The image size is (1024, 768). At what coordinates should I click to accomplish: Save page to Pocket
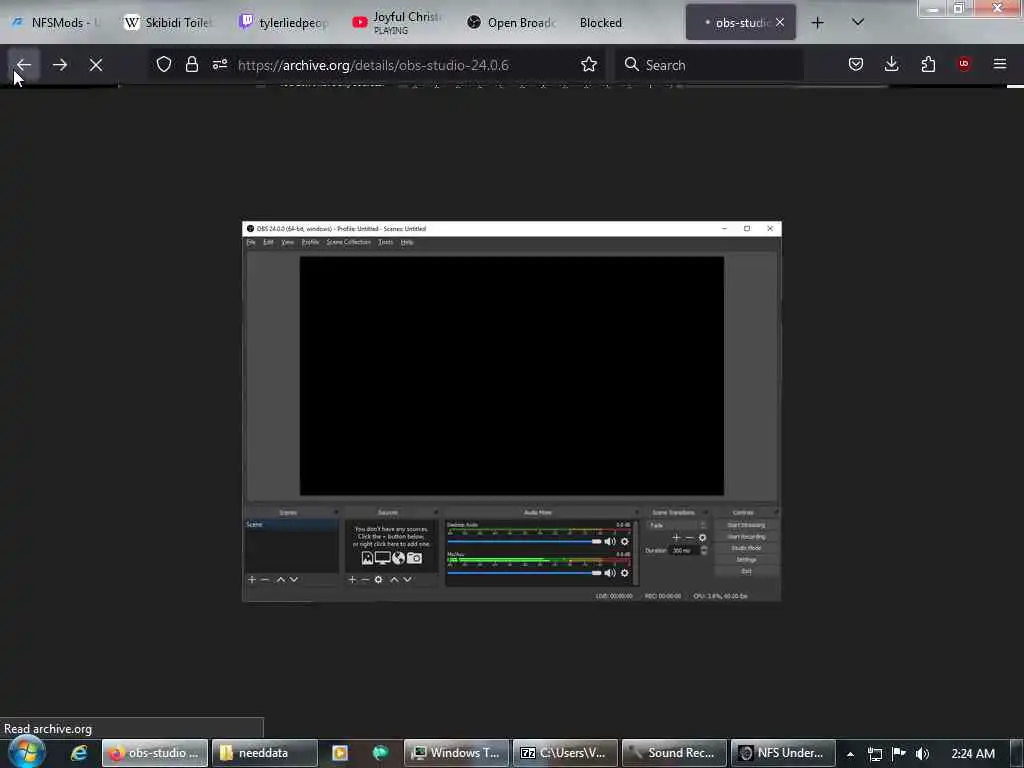coord(856,64)
